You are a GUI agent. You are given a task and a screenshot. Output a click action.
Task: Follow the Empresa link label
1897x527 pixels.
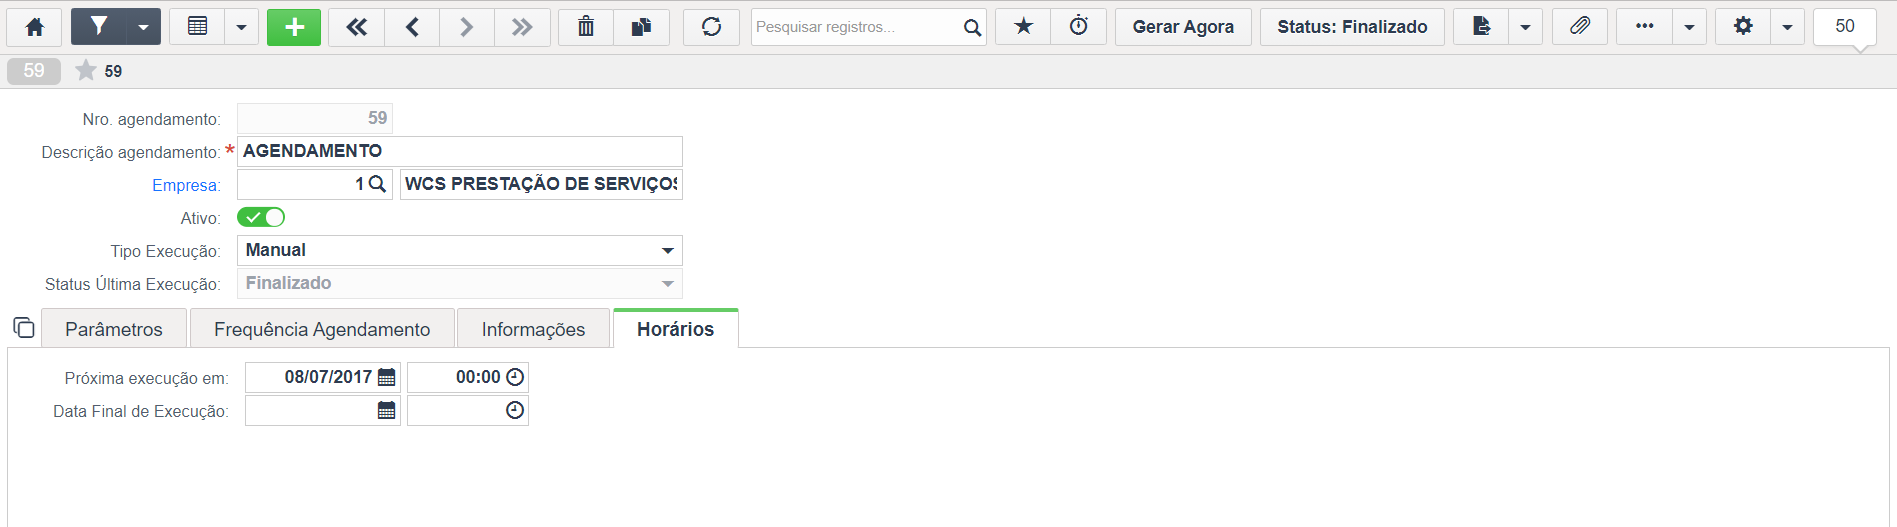click(x=186, y=185)
